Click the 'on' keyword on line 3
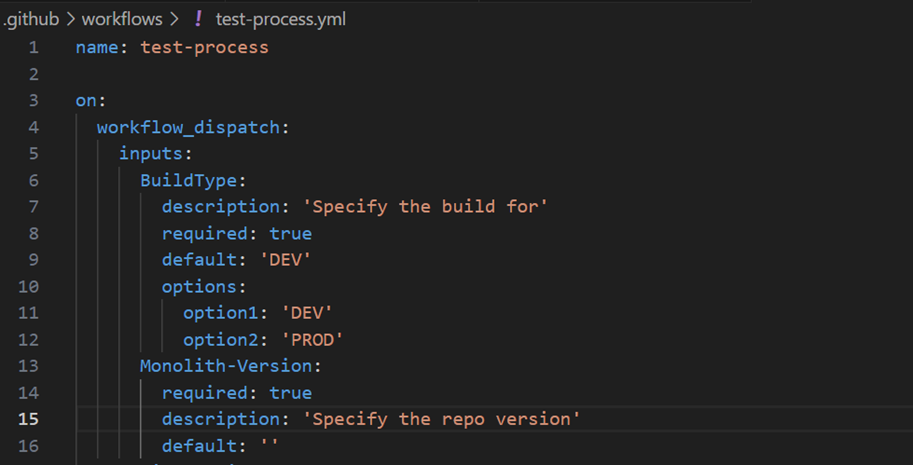 click(x=86, y=101)
